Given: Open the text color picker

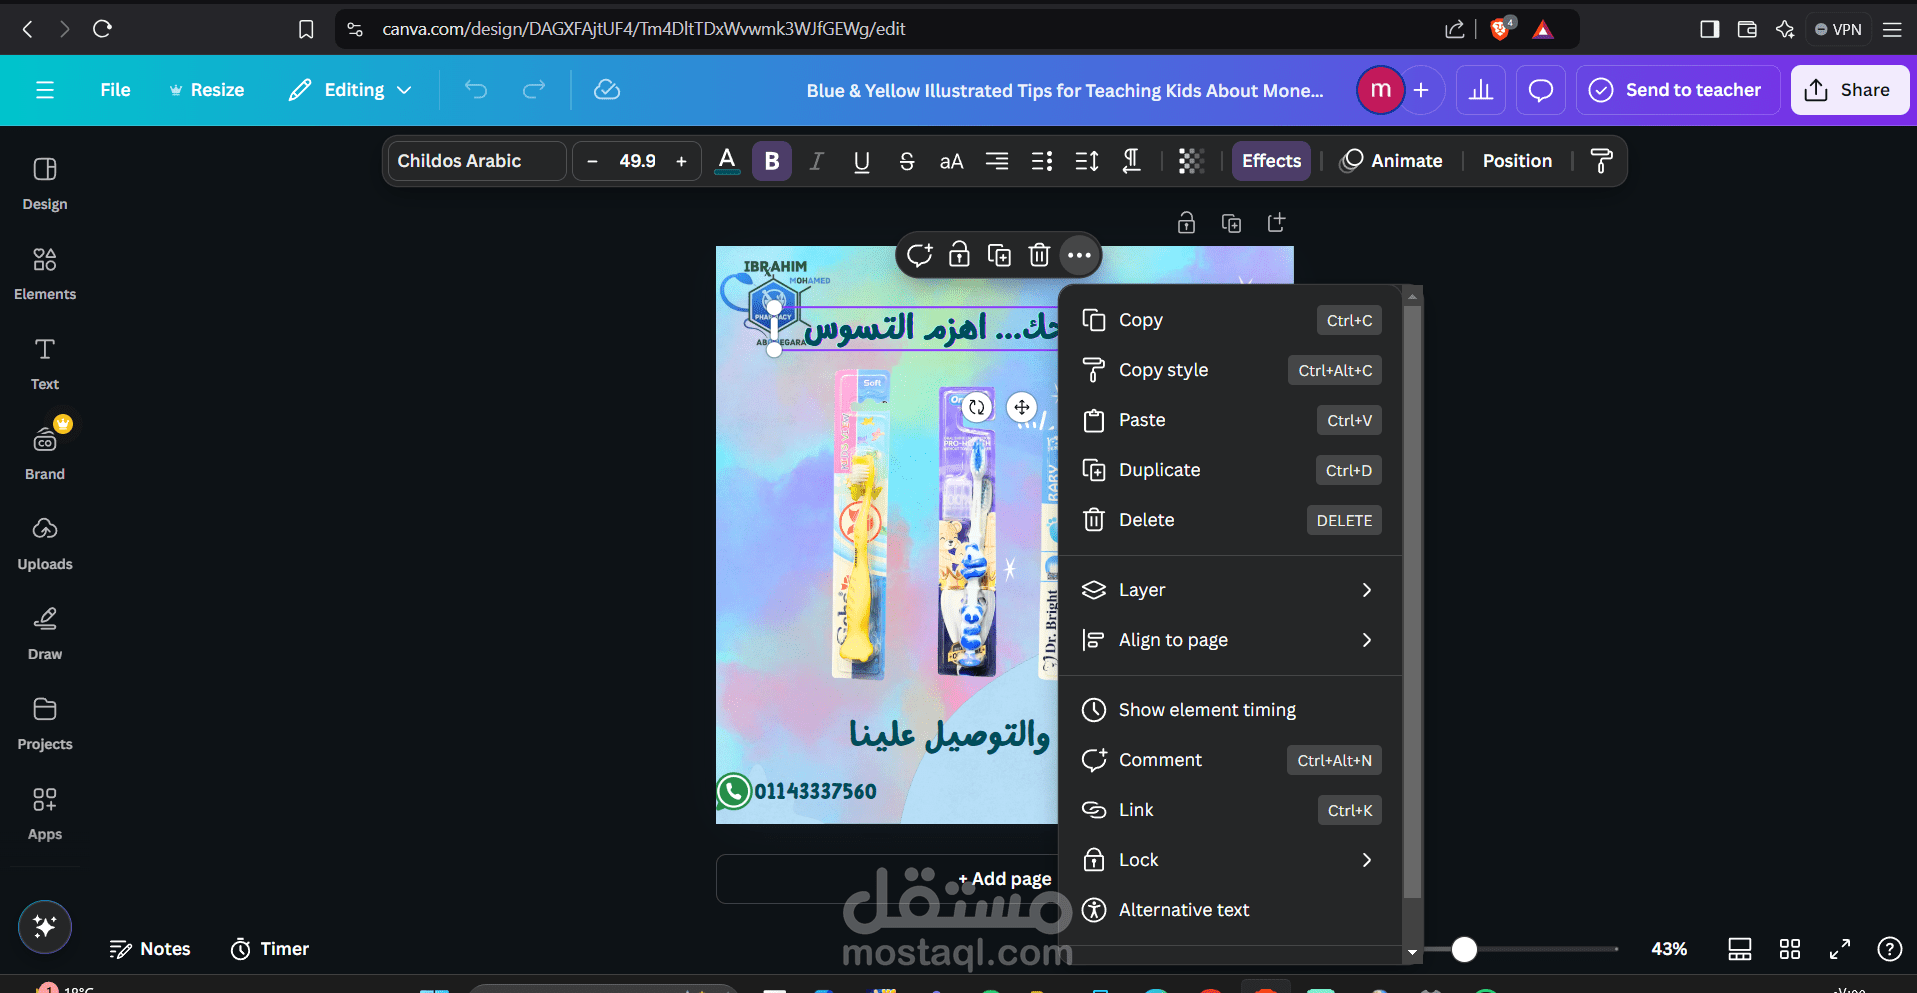Looking at the screenshot, I should click(x=727, y=161).
